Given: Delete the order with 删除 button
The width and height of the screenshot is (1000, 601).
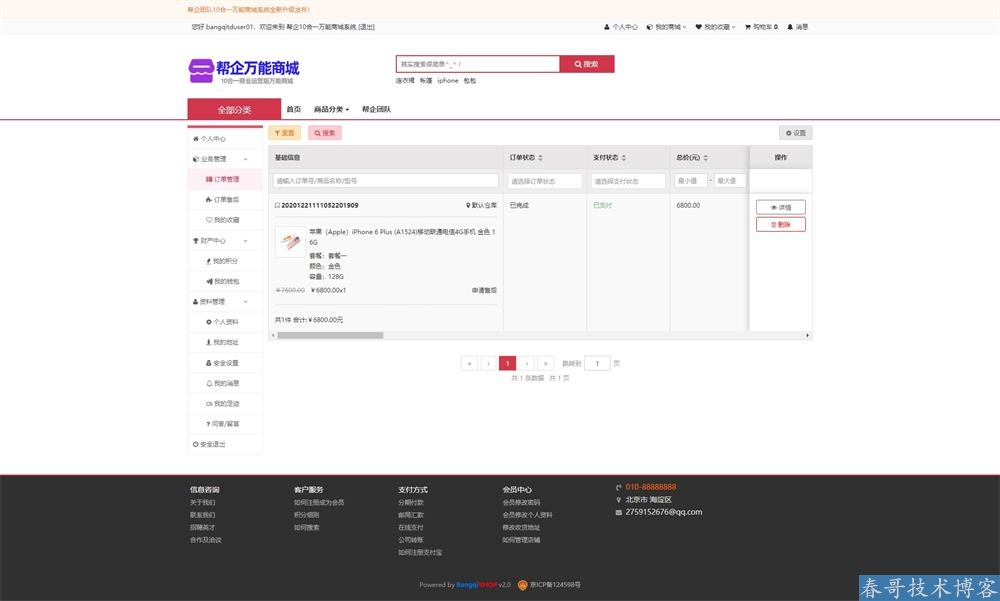Looking at the screenshot, I should [x=781, y=224].
